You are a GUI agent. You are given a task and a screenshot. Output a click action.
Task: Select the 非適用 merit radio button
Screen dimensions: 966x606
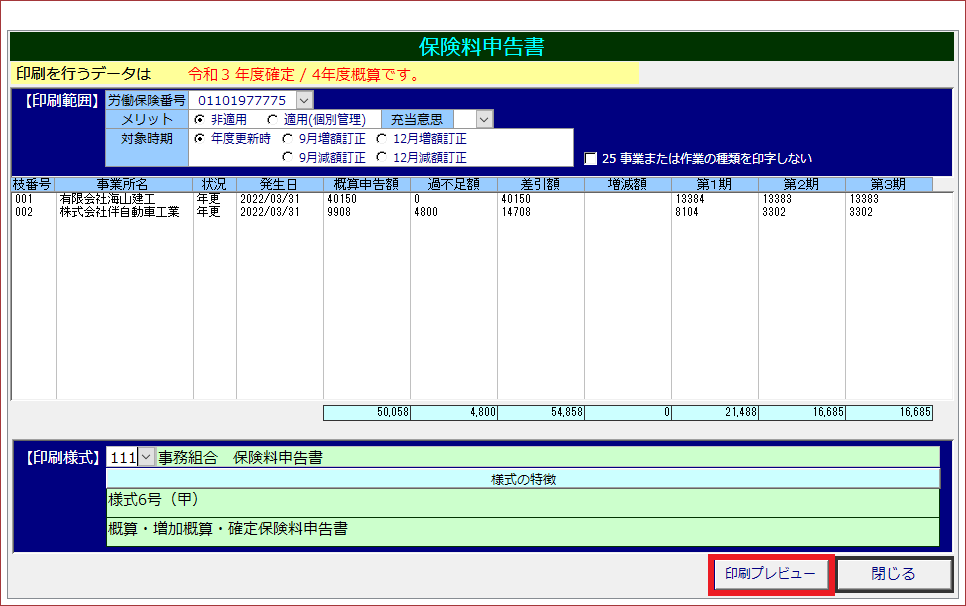tap(200, 119)
